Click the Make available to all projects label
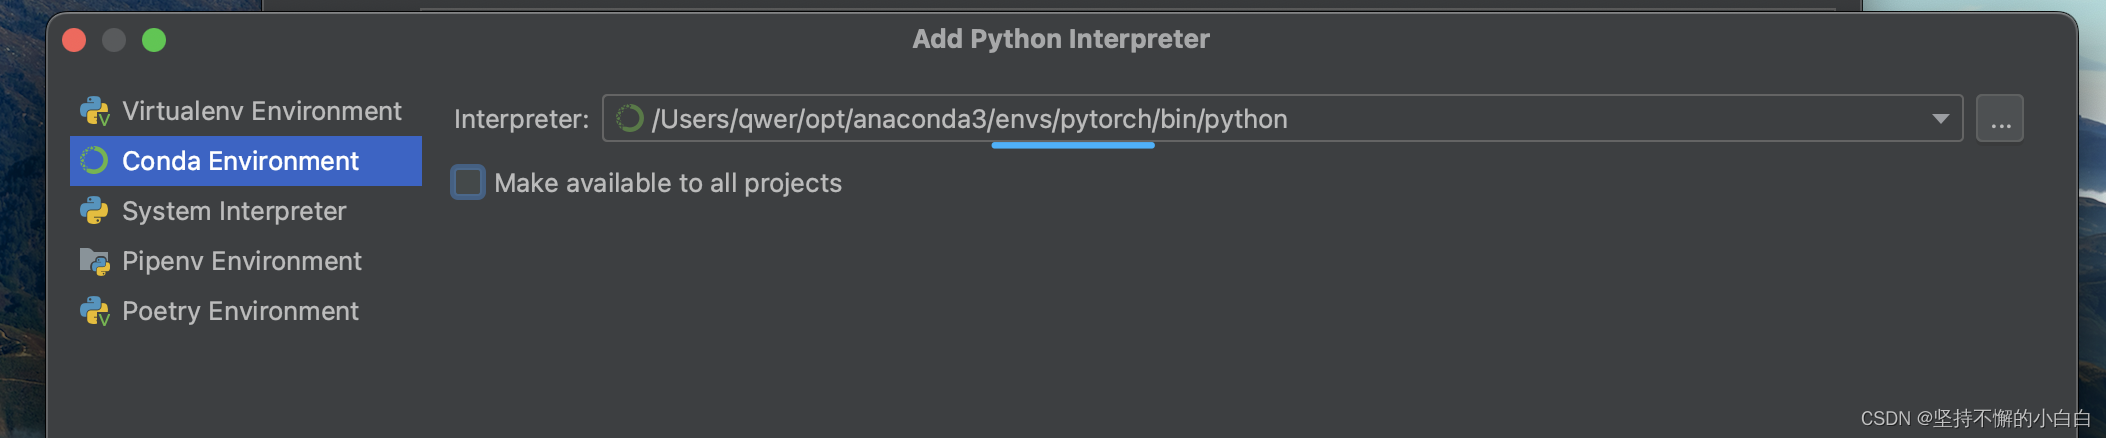Screen dimensions: 2106x438 (668, 183)
